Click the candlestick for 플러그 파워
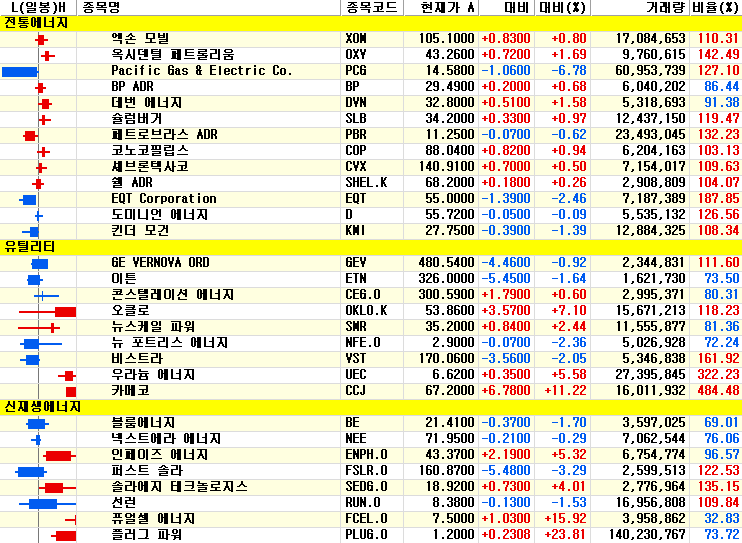The width and height of the screenshot is (742, 543). click(x=63, y=536)
